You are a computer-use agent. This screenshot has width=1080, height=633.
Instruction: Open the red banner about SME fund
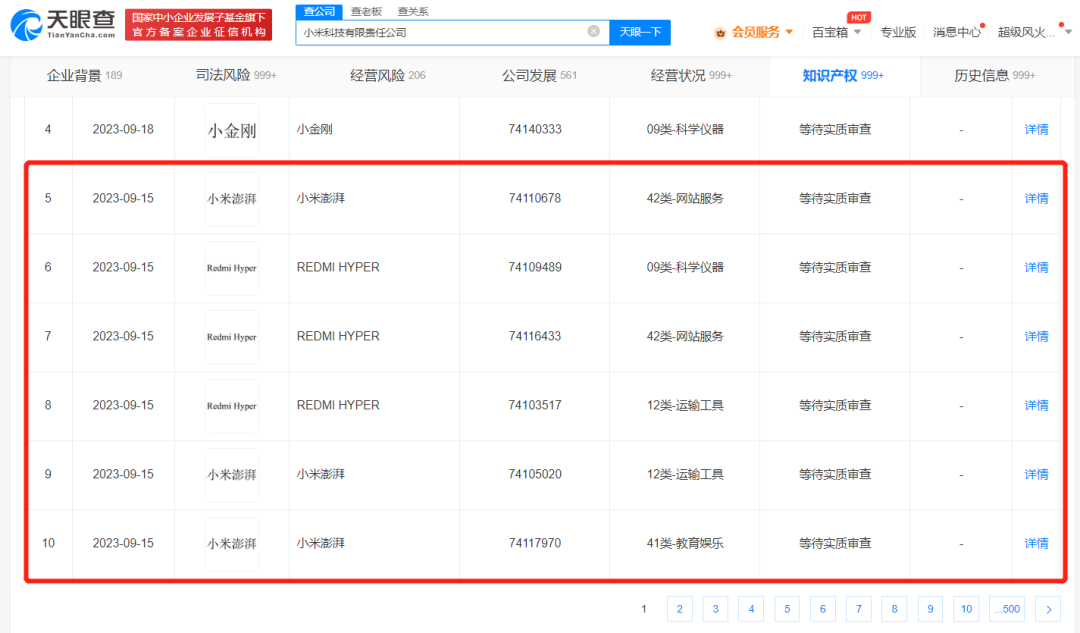(x=198, y=25)
